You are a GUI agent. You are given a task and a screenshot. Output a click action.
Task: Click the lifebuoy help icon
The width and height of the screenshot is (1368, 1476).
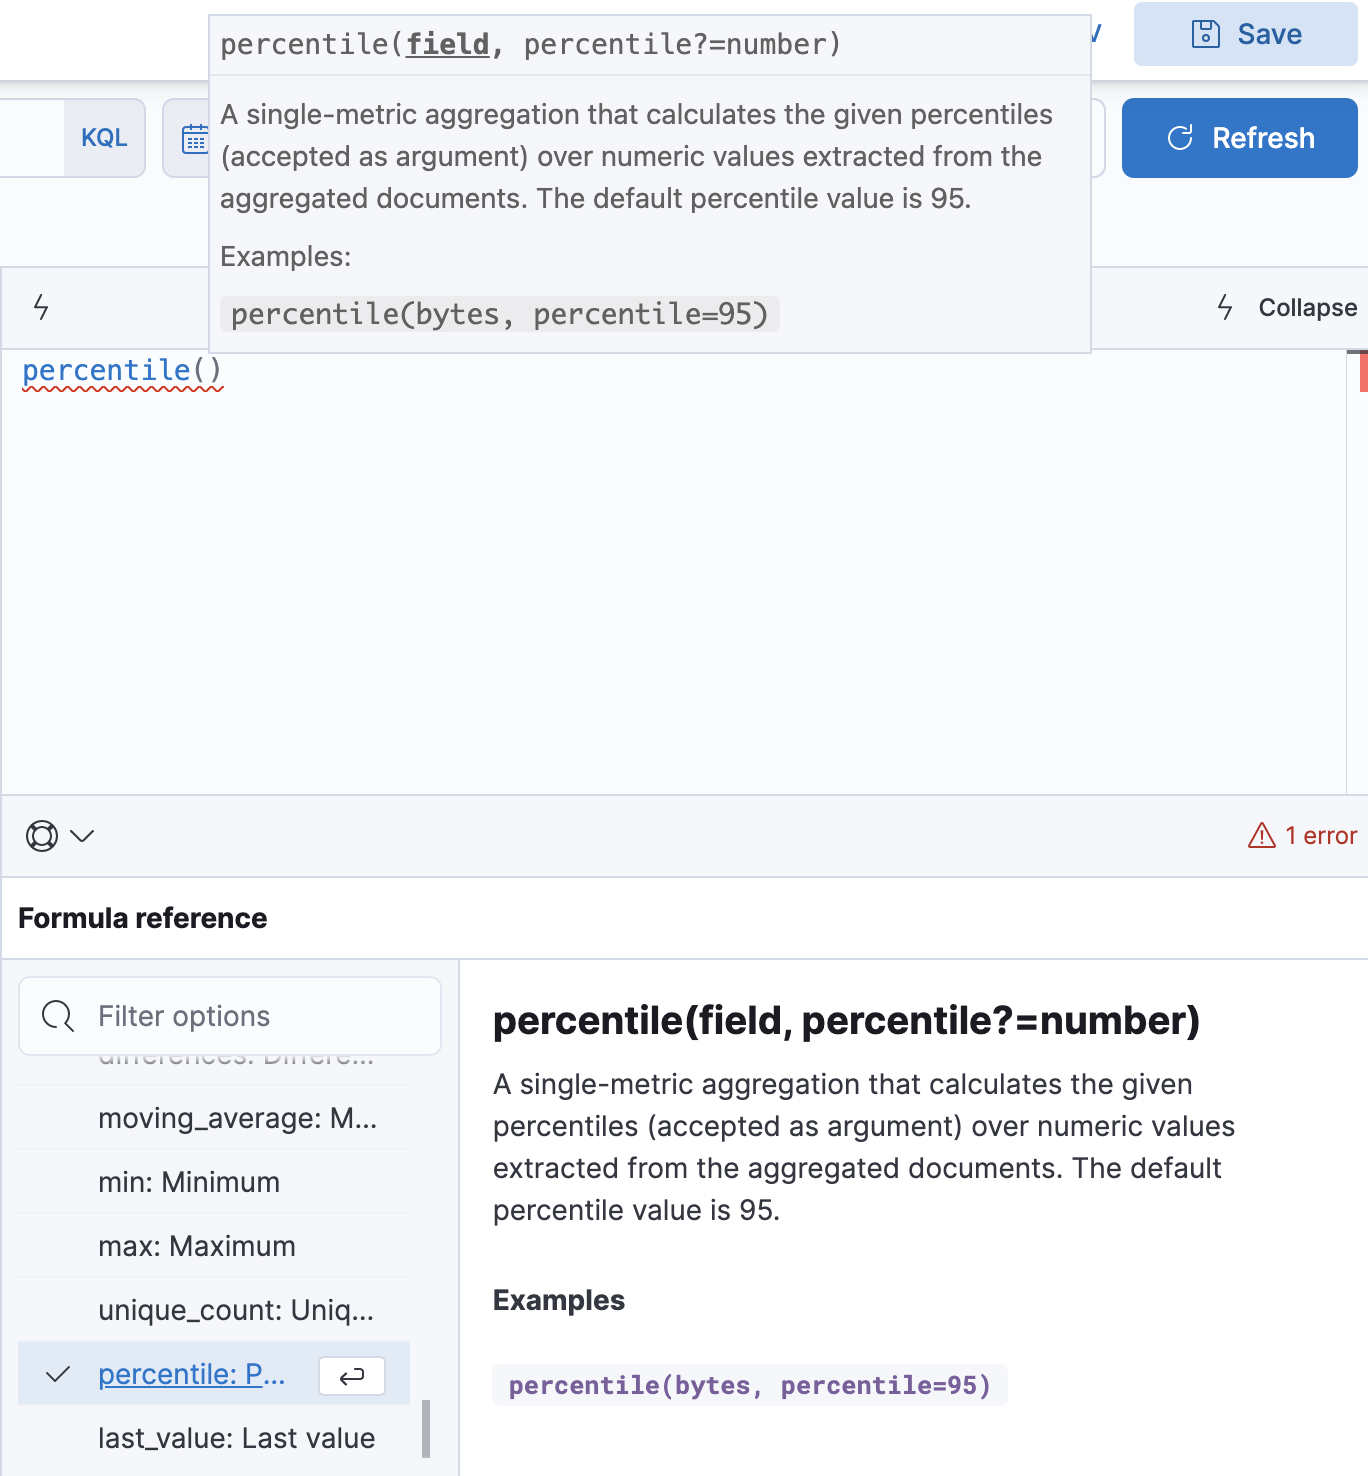pos(42,836)
